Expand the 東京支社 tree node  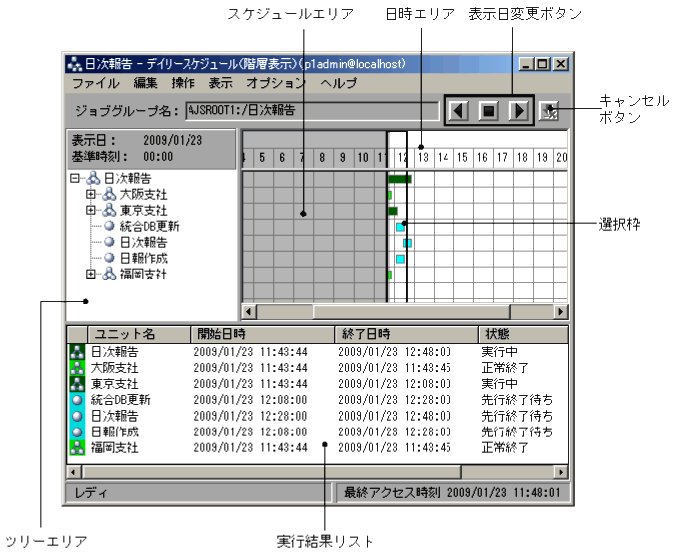[91, 210]
